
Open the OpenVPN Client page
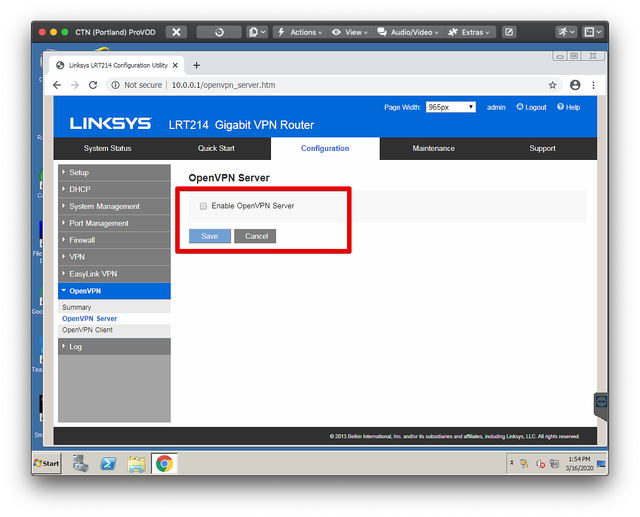coord(87,330)
